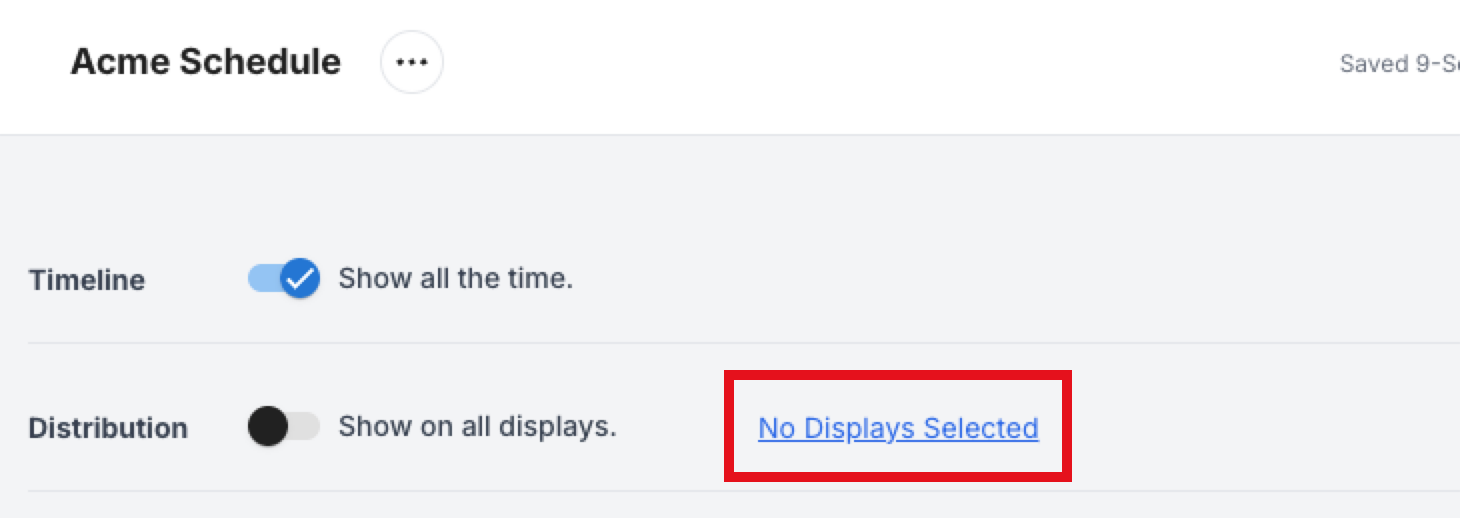Click the Acme Schedule title
1460x518 pixels.
205,62
